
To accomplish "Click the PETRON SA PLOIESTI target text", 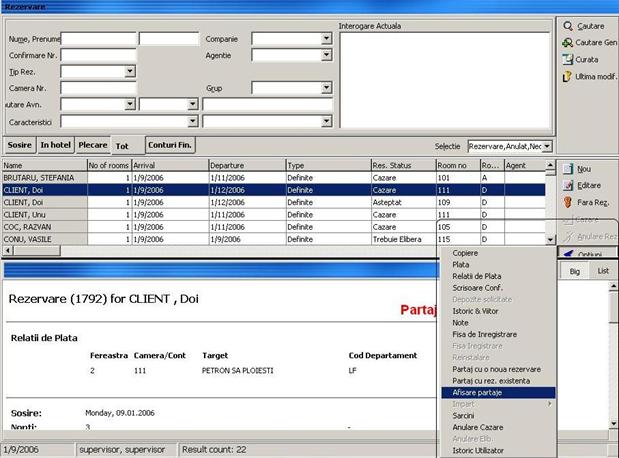I will 237,370.
